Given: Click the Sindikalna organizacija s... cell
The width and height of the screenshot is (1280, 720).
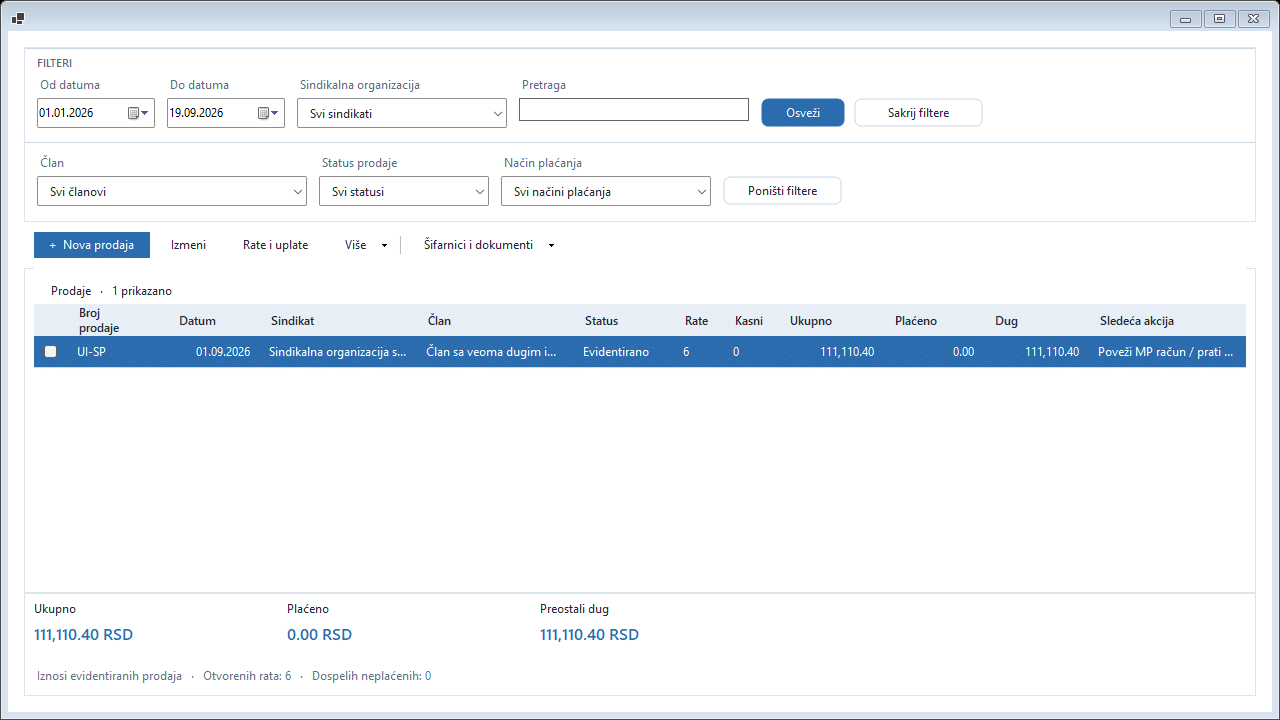Looking at the screenshot, I should coord(338,352).
